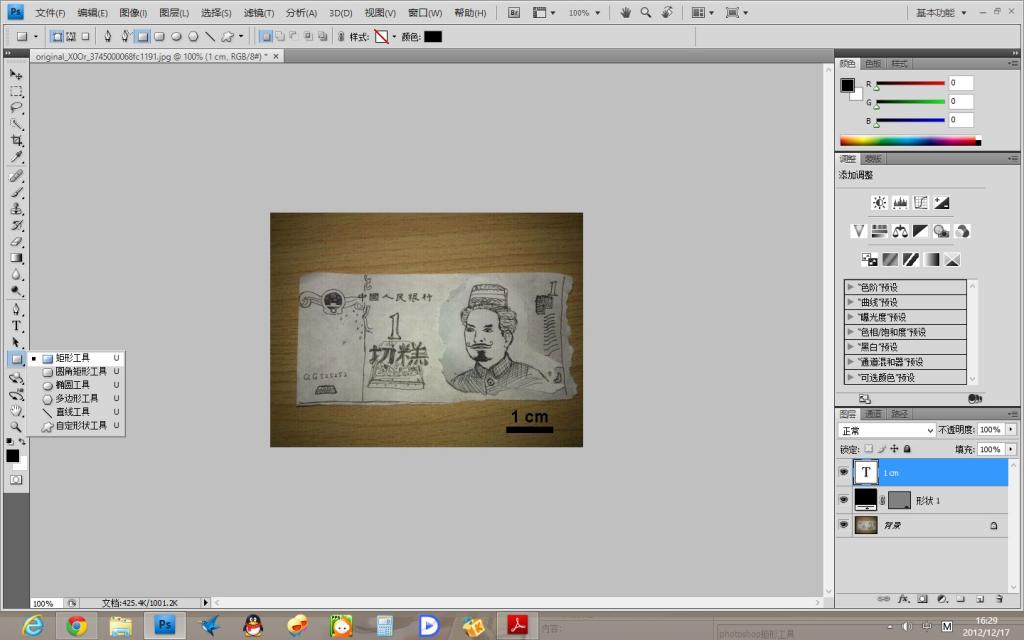Screen dimensions: 1024x640
Task: Delete layer with trash icon
Action: click(999, 598)
